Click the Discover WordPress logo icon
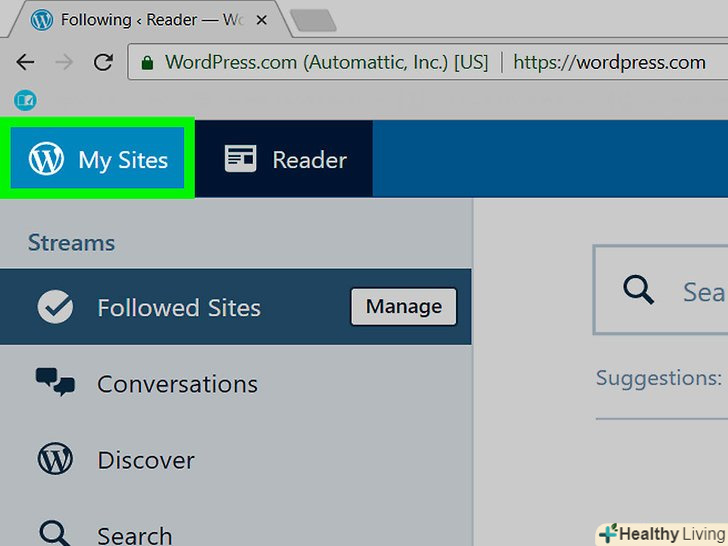The height and width of the screenshot is (546, 728). (55, 458)
